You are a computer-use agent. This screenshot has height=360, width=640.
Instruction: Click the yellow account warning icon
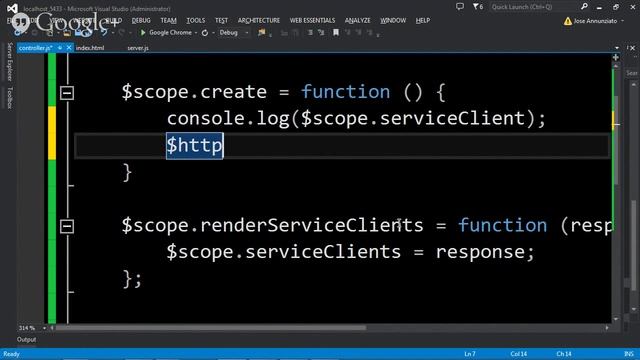tap(568, 21)
